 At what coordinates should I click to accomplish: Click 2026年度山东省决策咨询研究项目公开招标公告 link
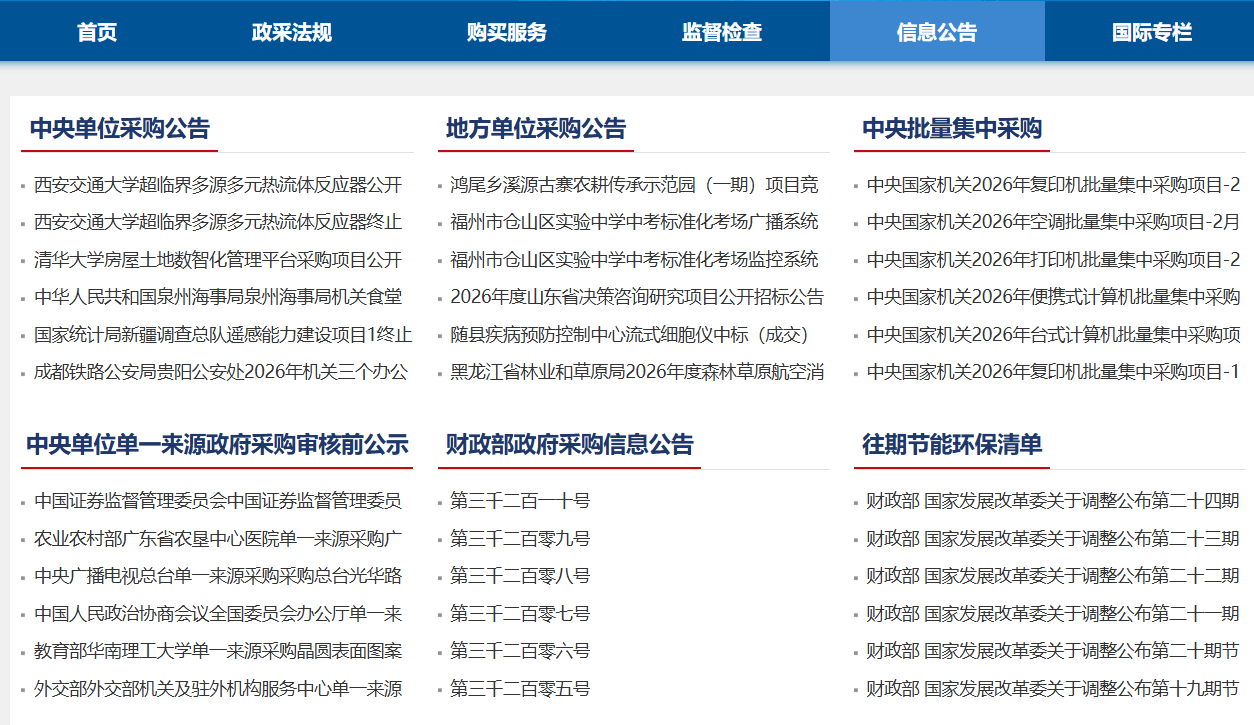pos(636,297)
